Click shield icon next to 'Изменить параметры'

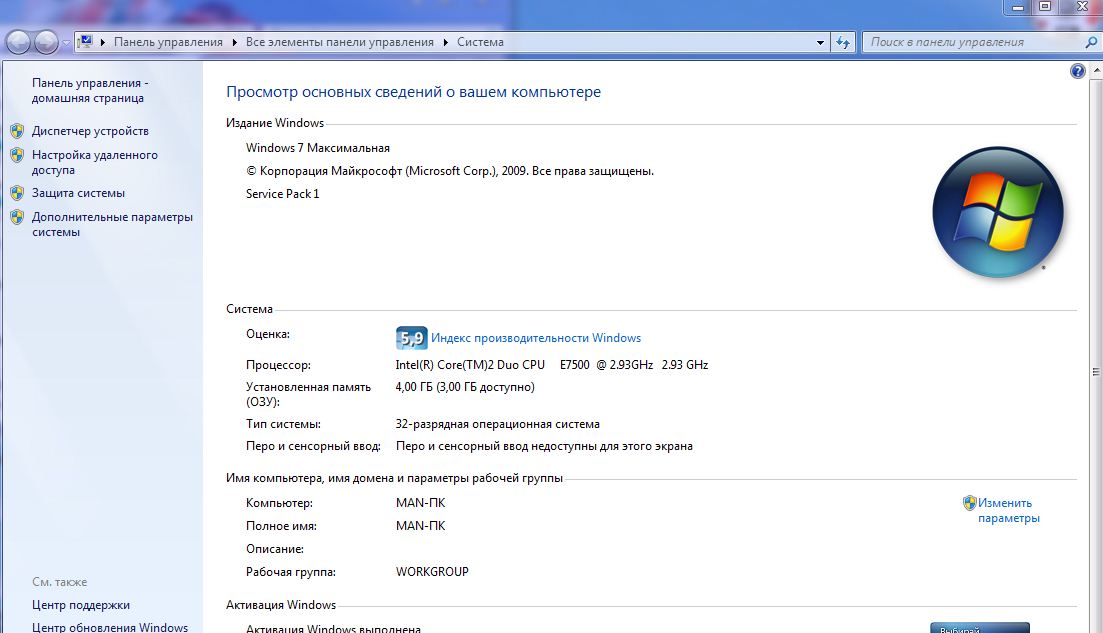click(x=970, y=503)
